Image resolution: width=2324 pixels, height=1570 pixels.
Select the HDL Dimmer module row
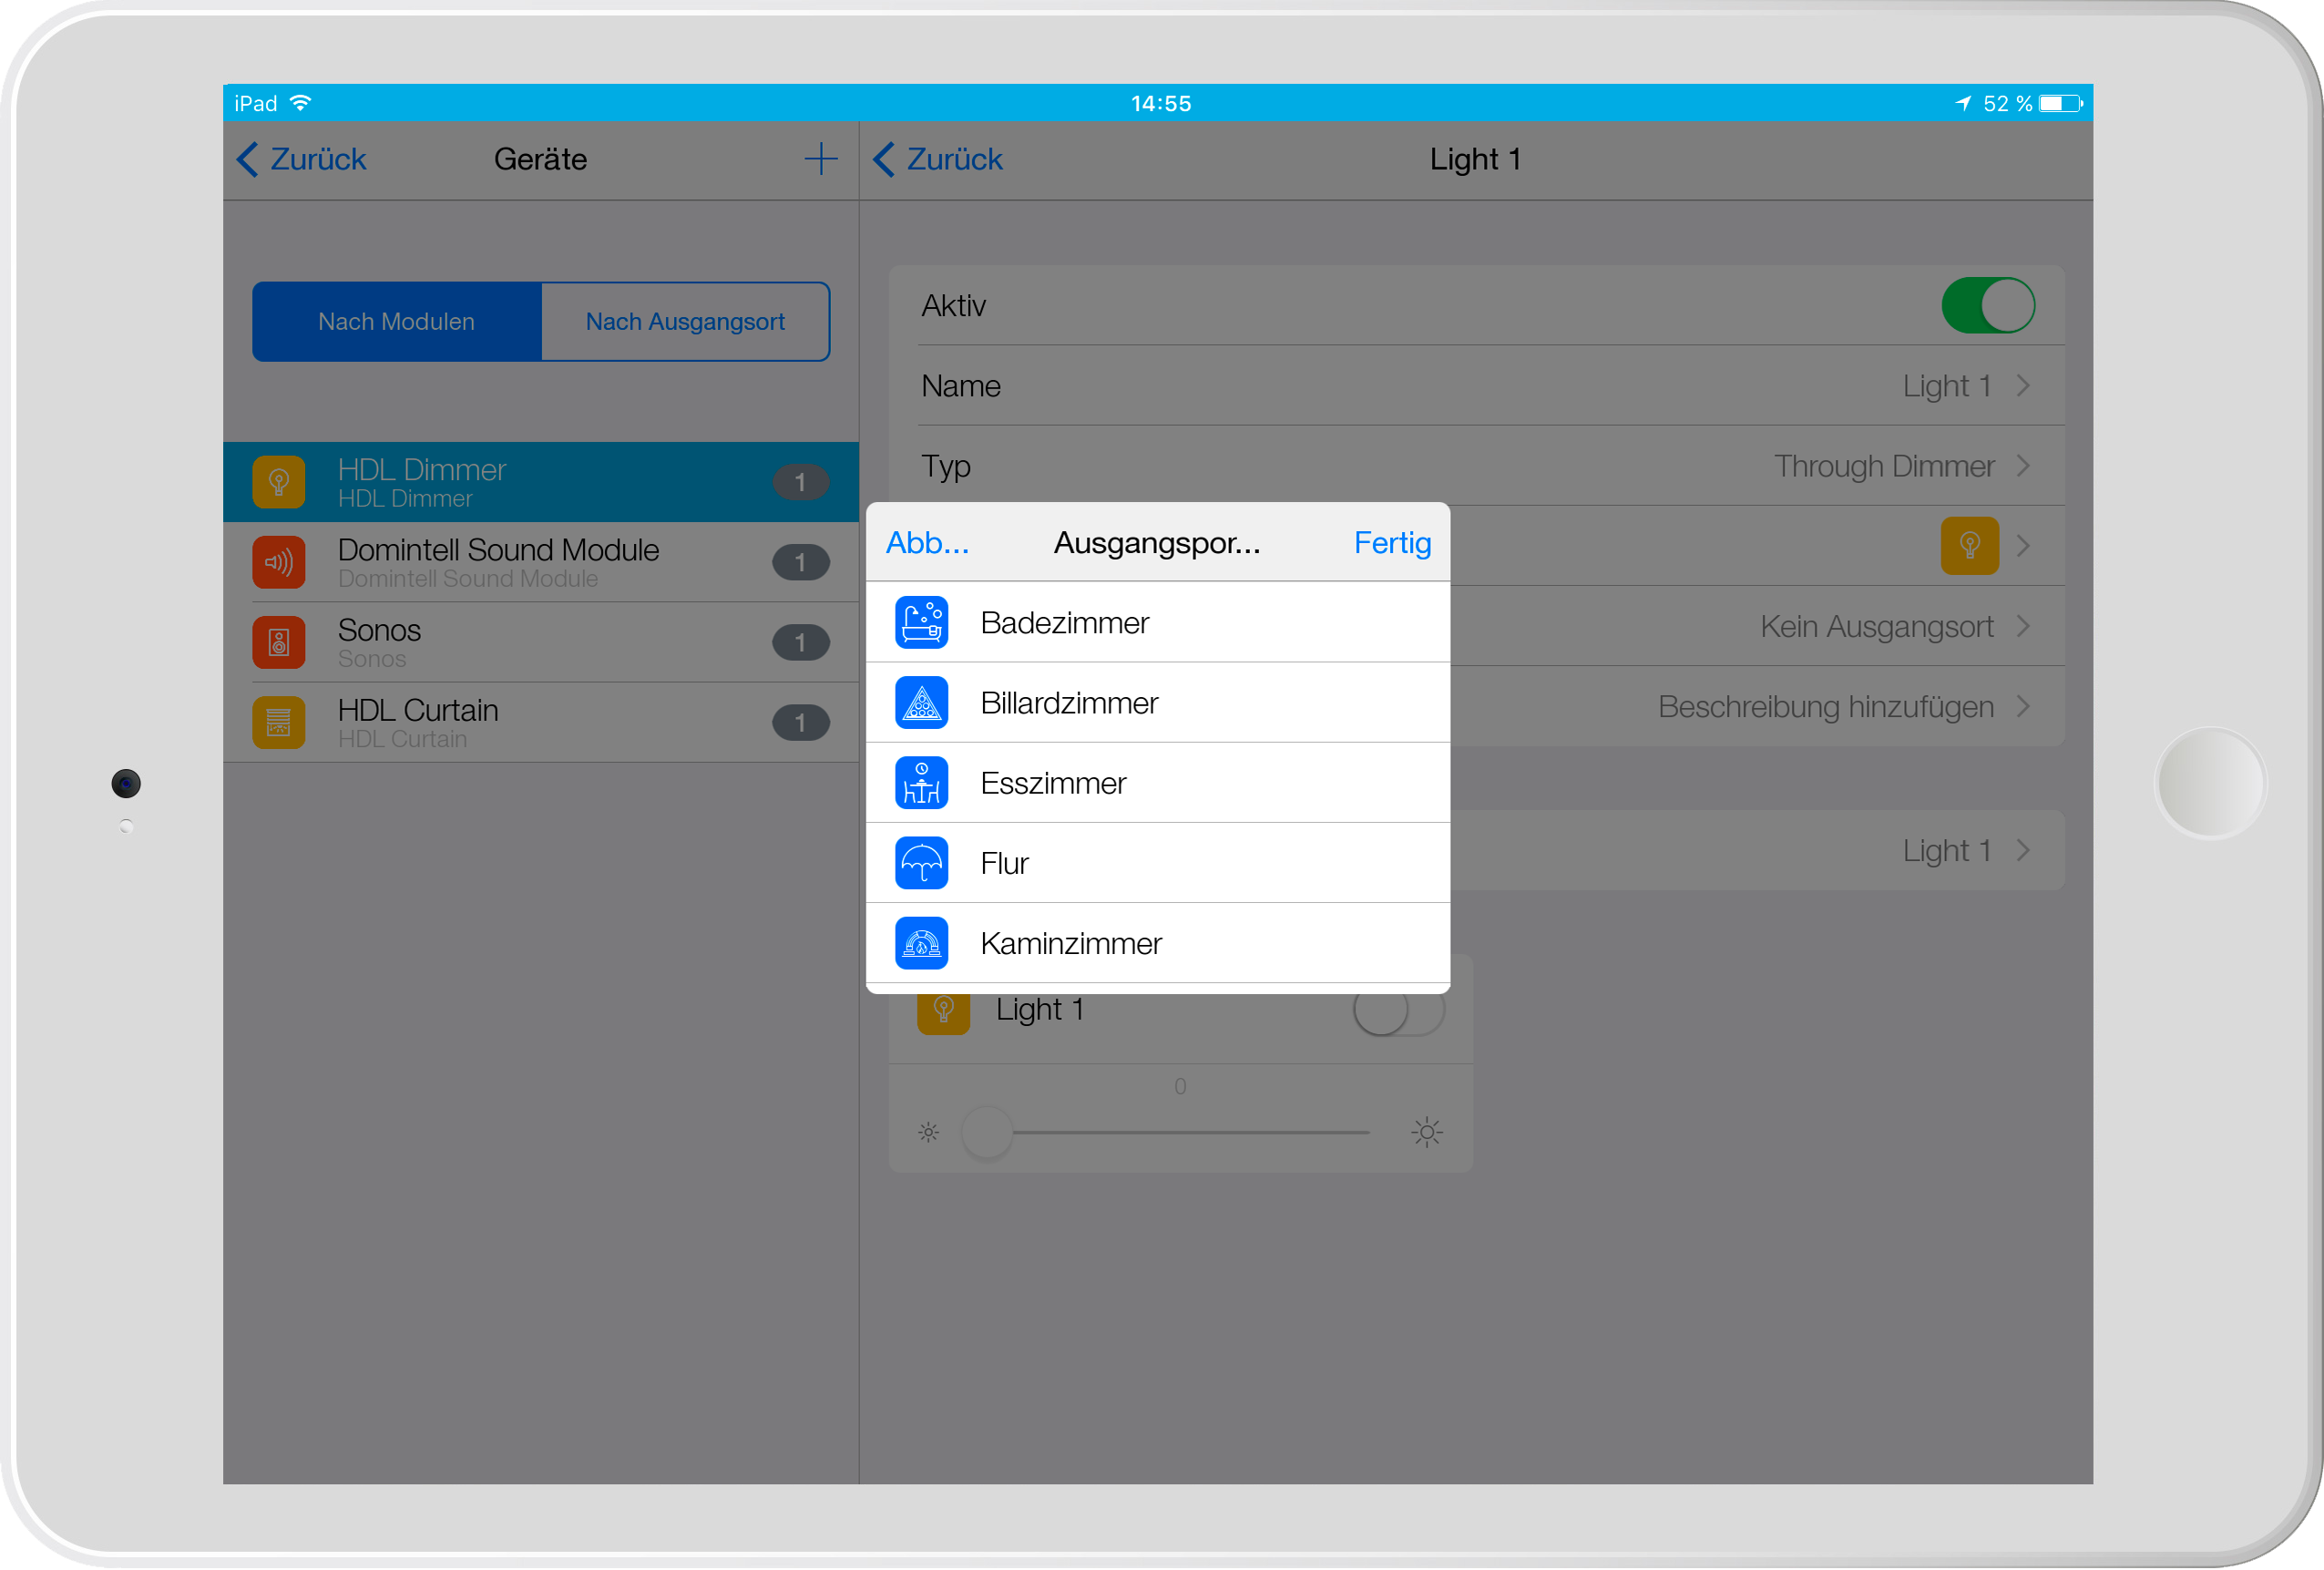[x=541, y=482]
